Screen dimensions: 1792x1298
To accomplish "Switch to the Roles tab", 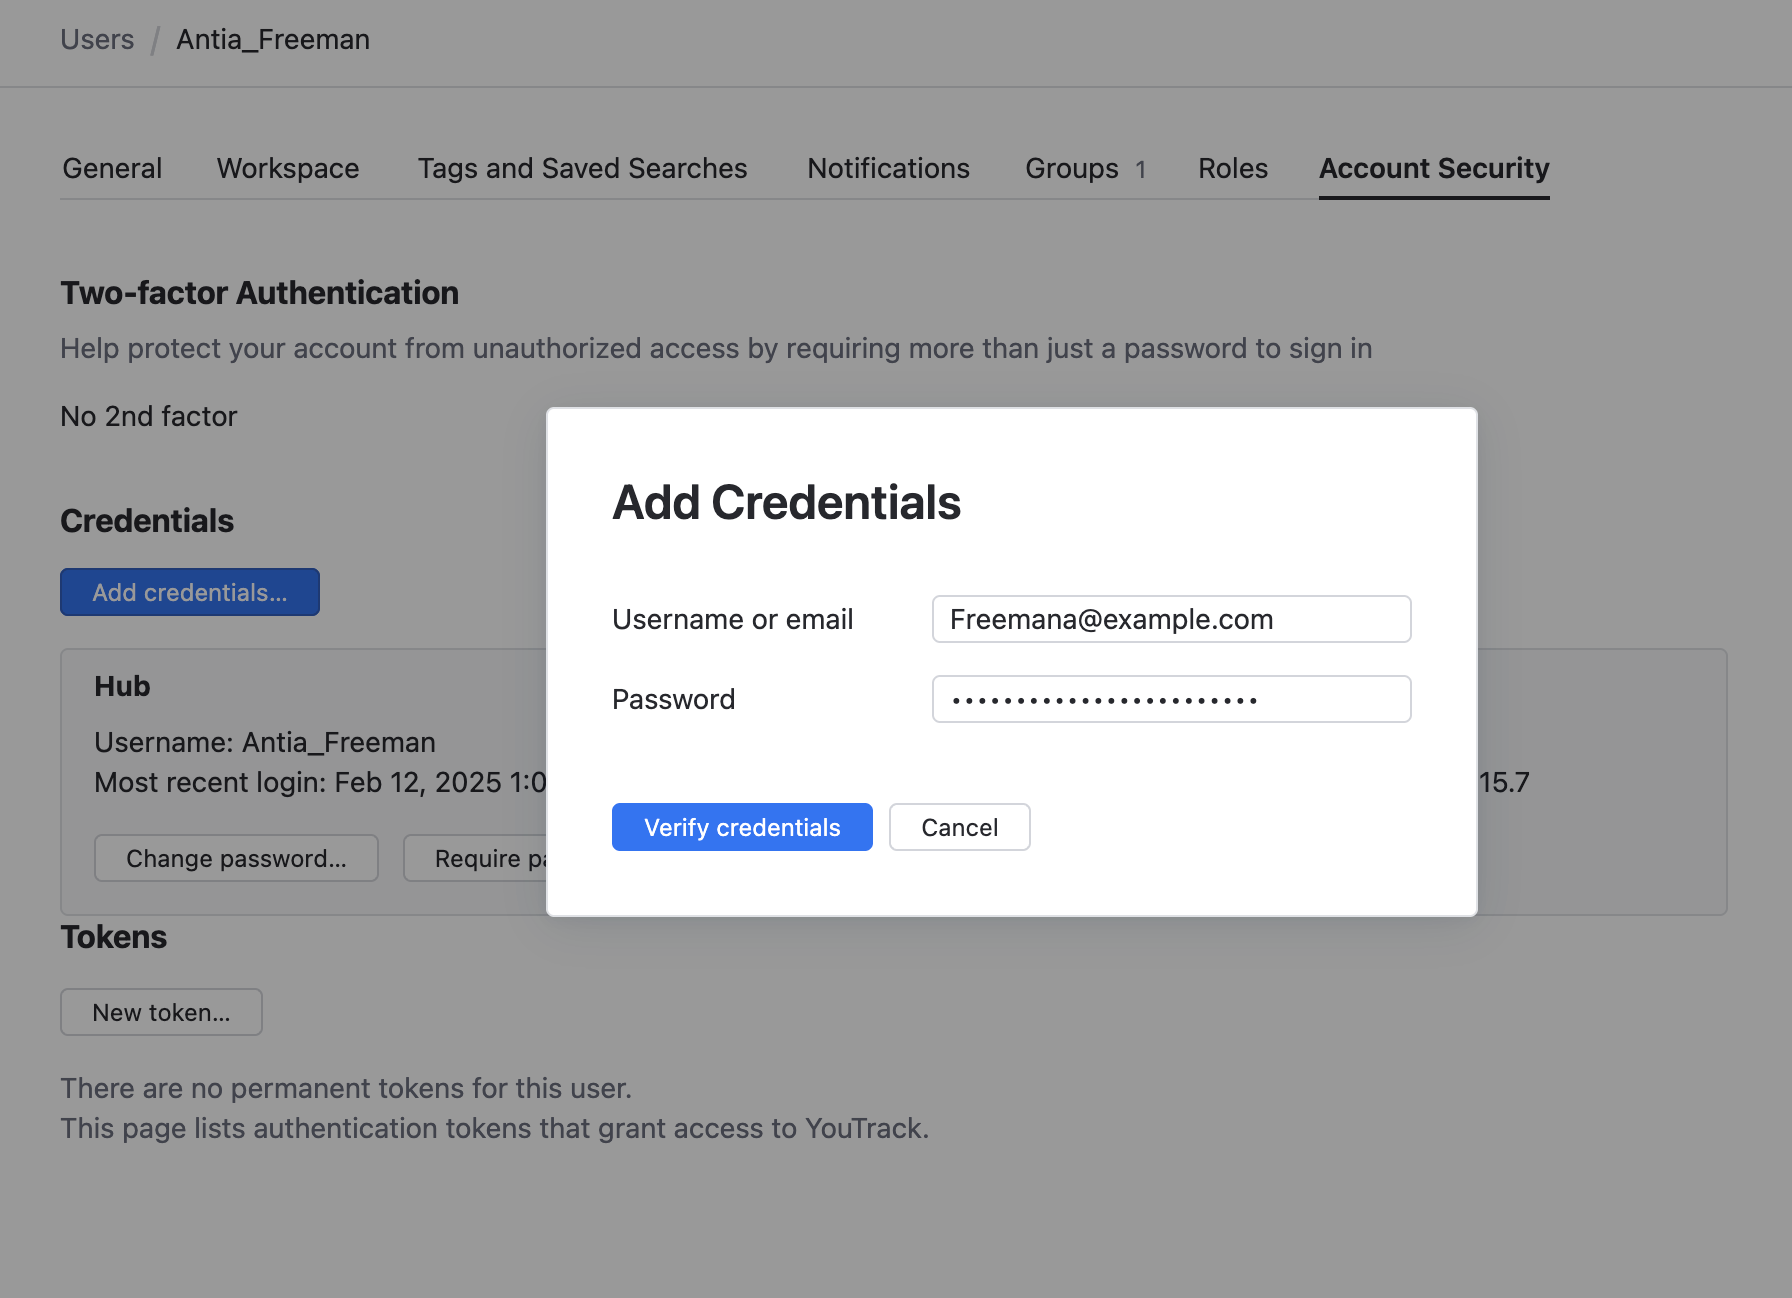I will 1233,168.
